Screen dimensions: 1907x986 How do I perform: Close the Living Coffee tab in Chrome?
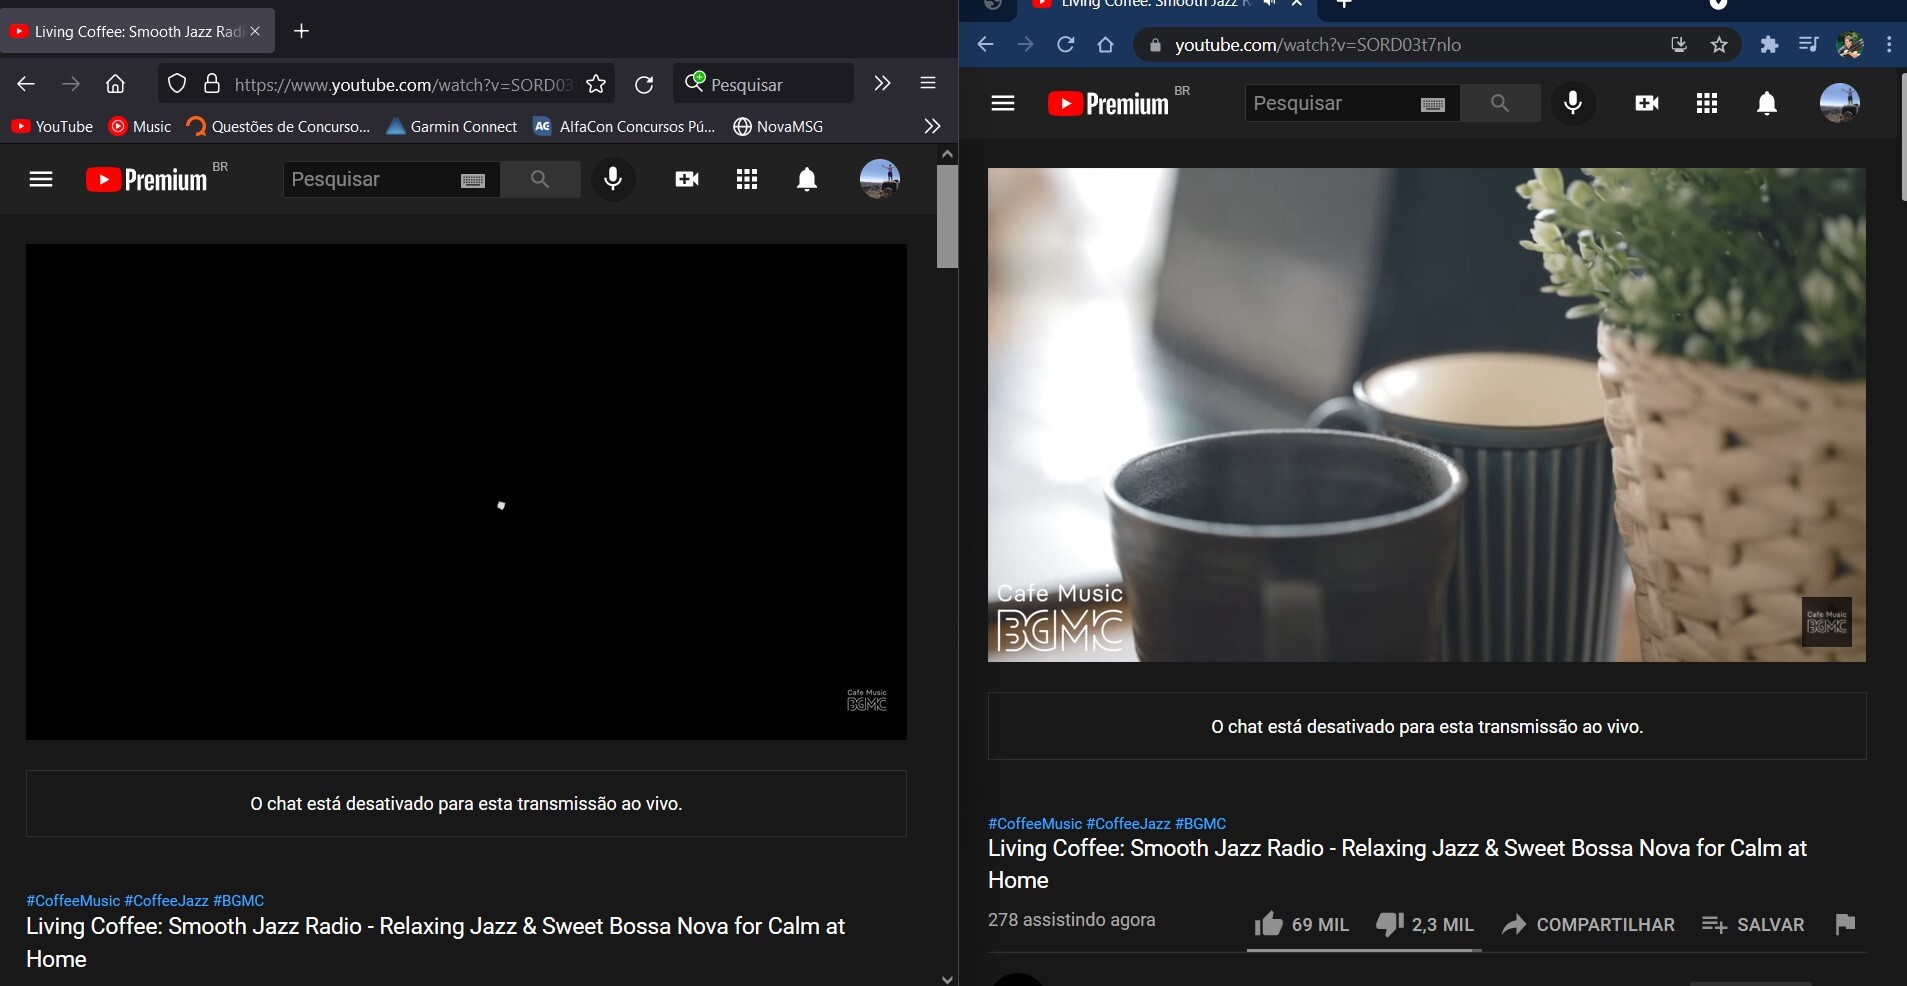tap(1297, 4)
